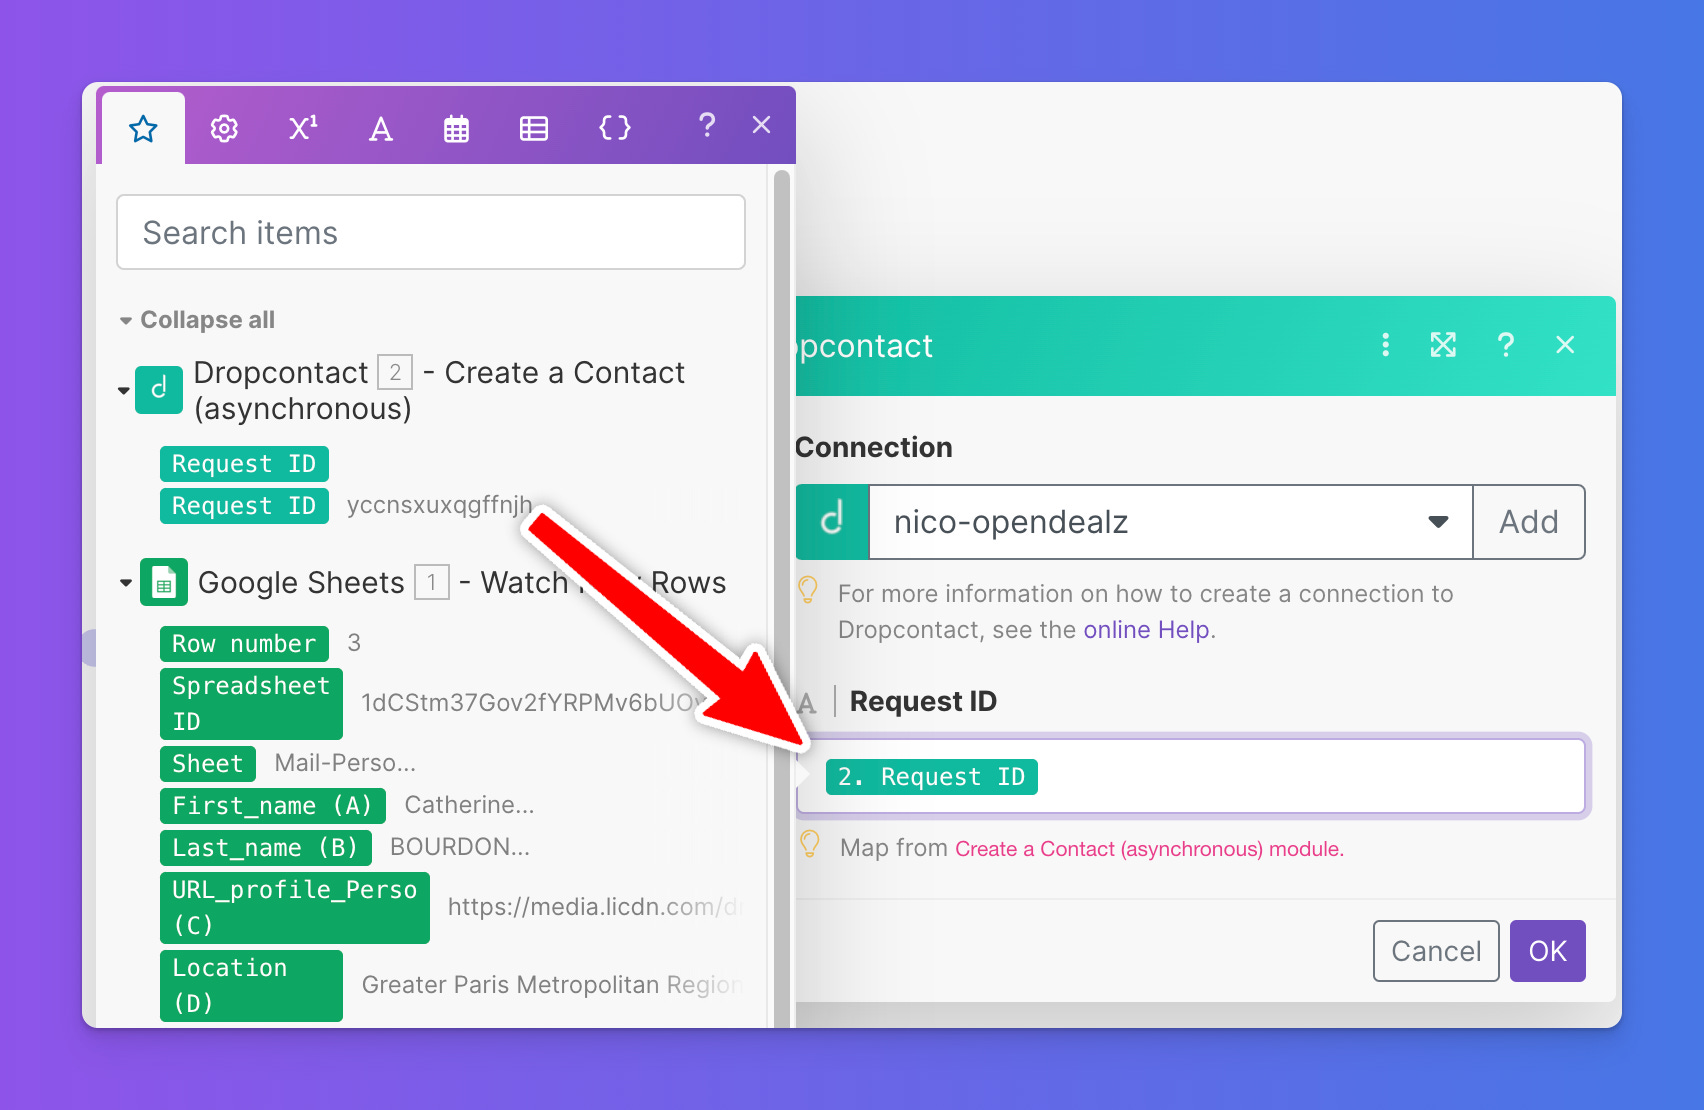Click the 'Catherine...' value text
The width and height of the screenshot is (1704, 1110).
pos(469,805)
